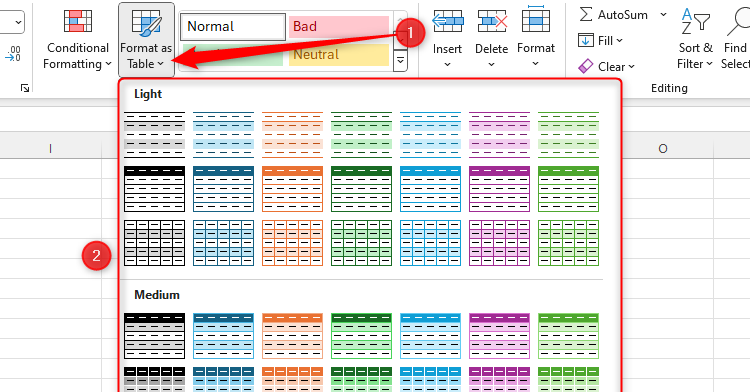Open Conditional Formatting menu
Viewport: 750px width, 392px height.
77,40
